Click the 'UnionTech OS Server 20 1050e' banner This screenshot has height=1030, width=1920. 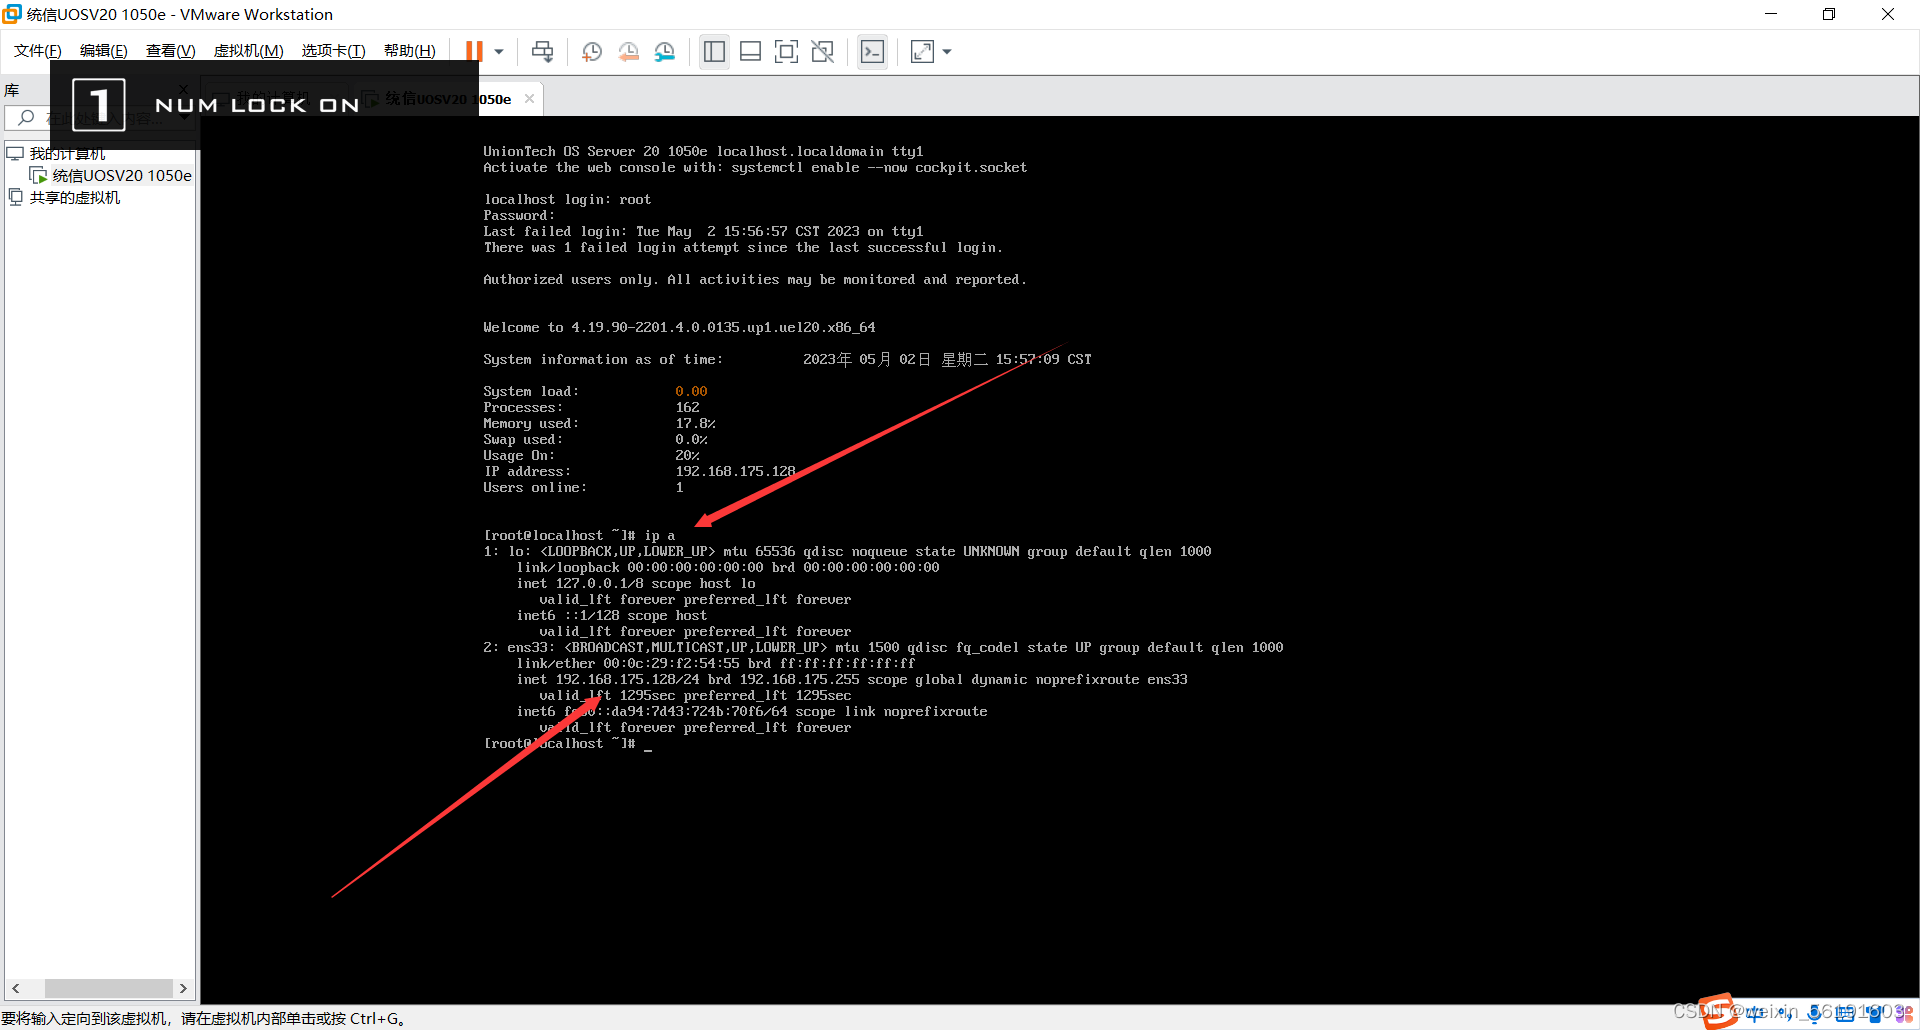click(703, 151)
